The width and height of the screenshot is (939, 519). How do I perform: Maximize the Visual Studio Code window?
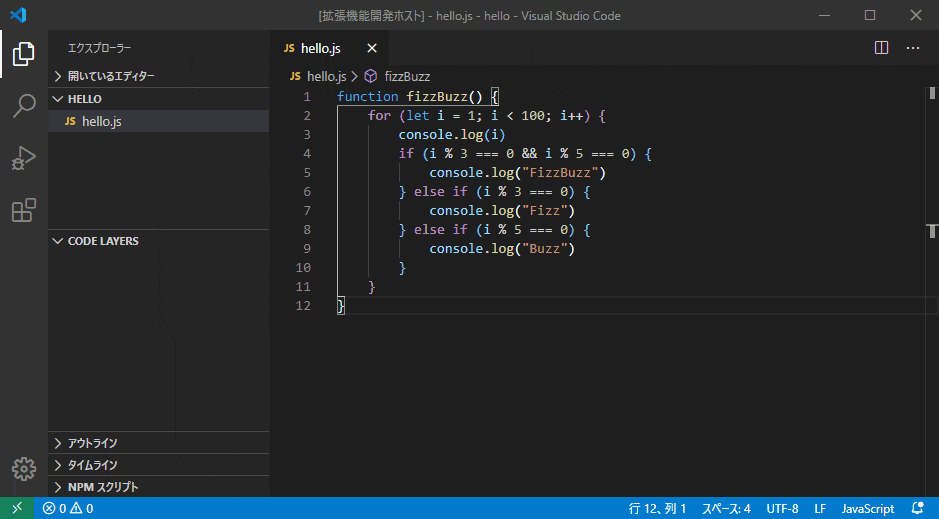pyautogui.click(x=870, y=15)
